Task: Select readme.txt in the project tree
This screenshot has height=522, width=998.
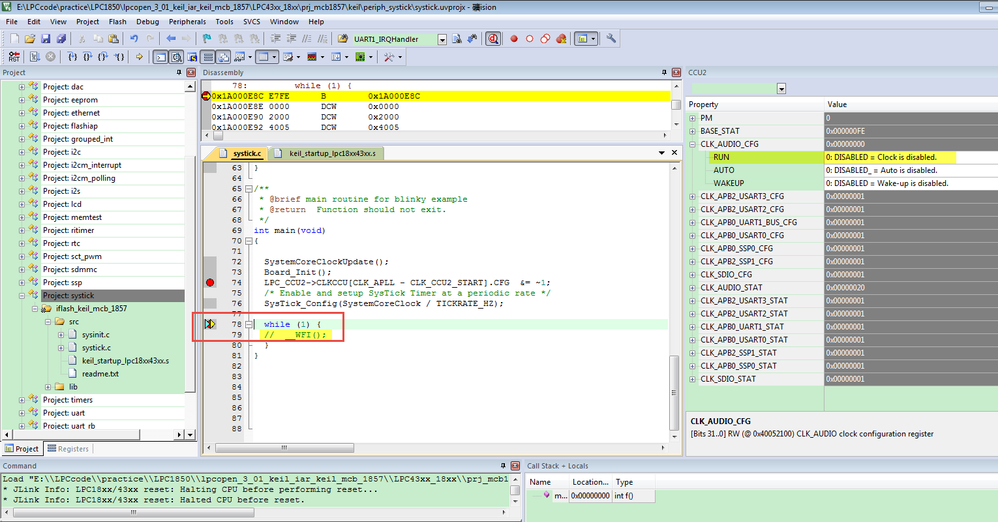Action: [100, 374]
